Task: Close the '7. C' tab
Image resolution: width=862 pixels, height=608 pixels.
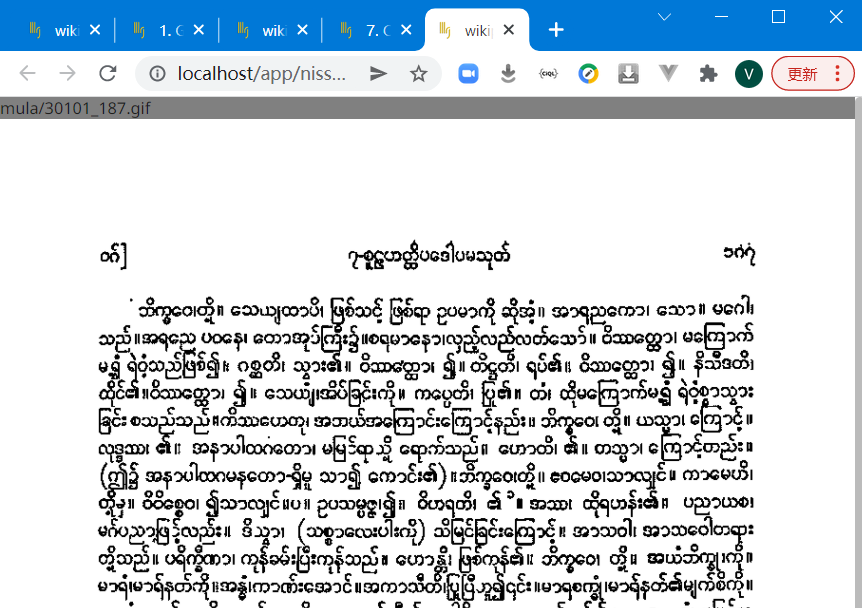Action: (406, 30)
